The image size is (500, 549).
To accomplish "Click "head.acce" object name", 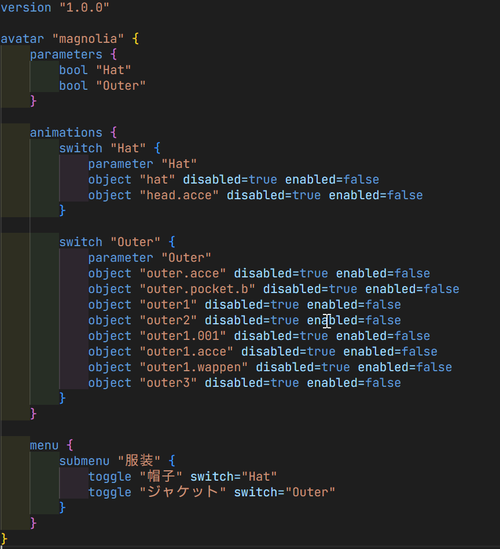I will (179, 195).
